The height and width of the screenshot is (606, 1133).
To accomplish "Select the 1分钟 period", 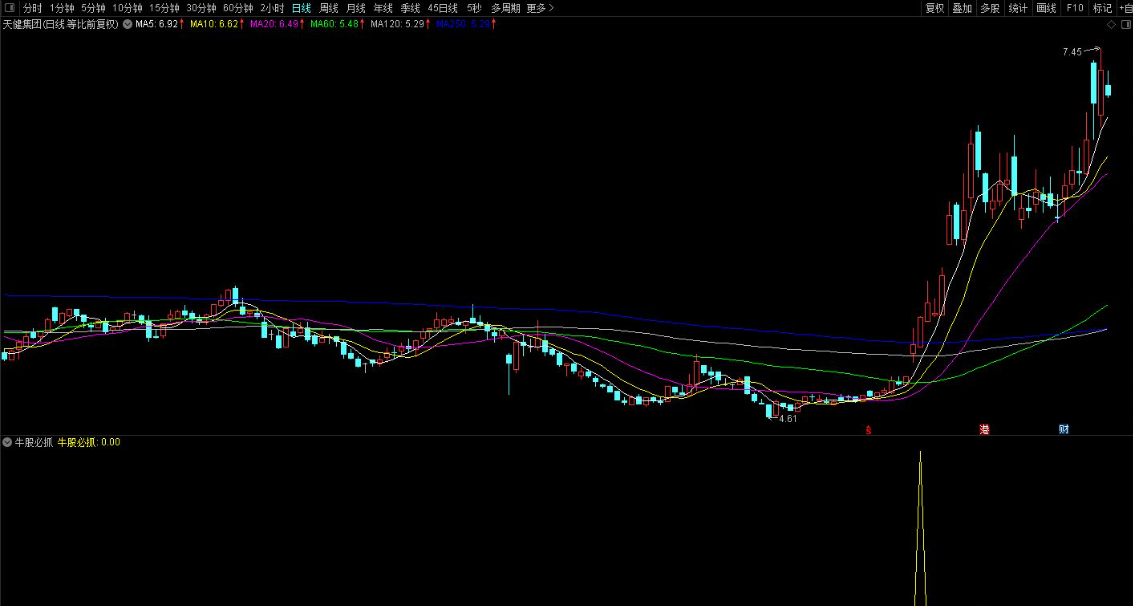I will (x=62, y=8).
